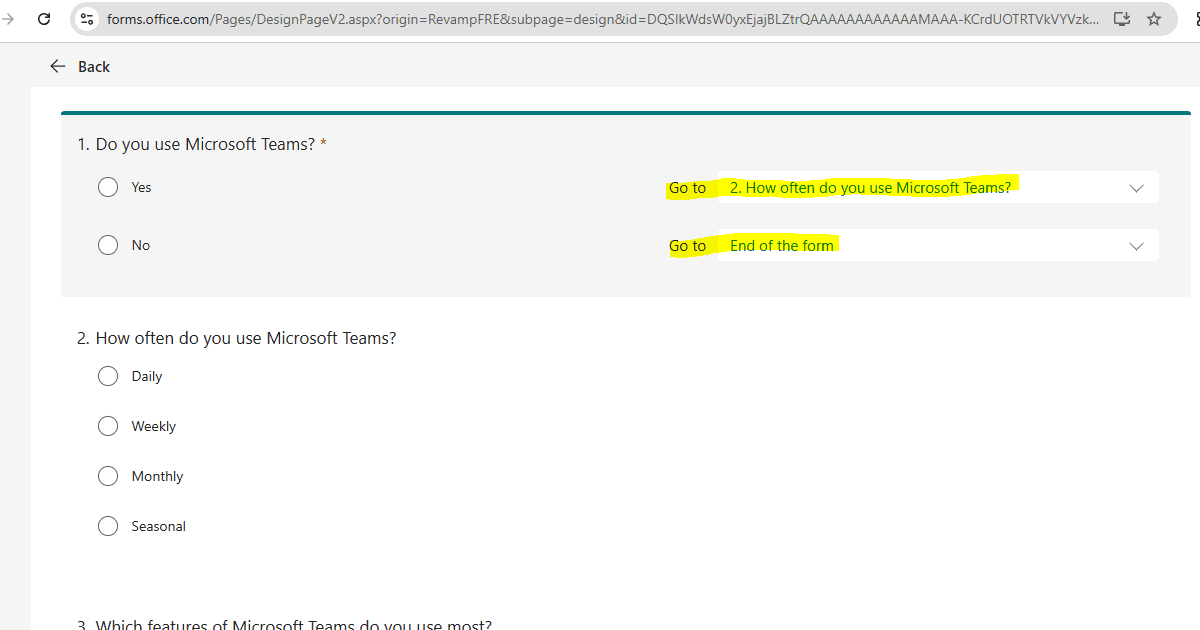Choose the Weekly radio option
The image size is (1200, 630).
(108, 426)
